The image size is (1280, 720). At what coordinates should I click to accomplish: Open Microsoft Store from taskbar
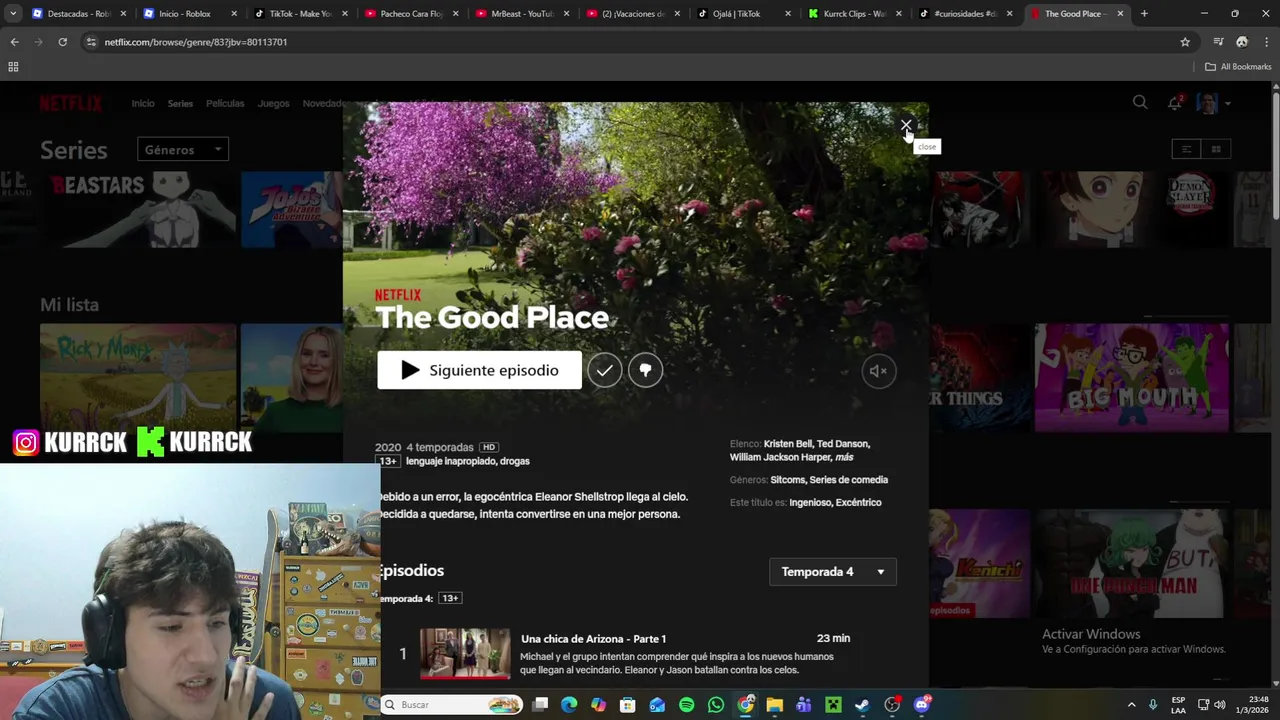point(628,705)
